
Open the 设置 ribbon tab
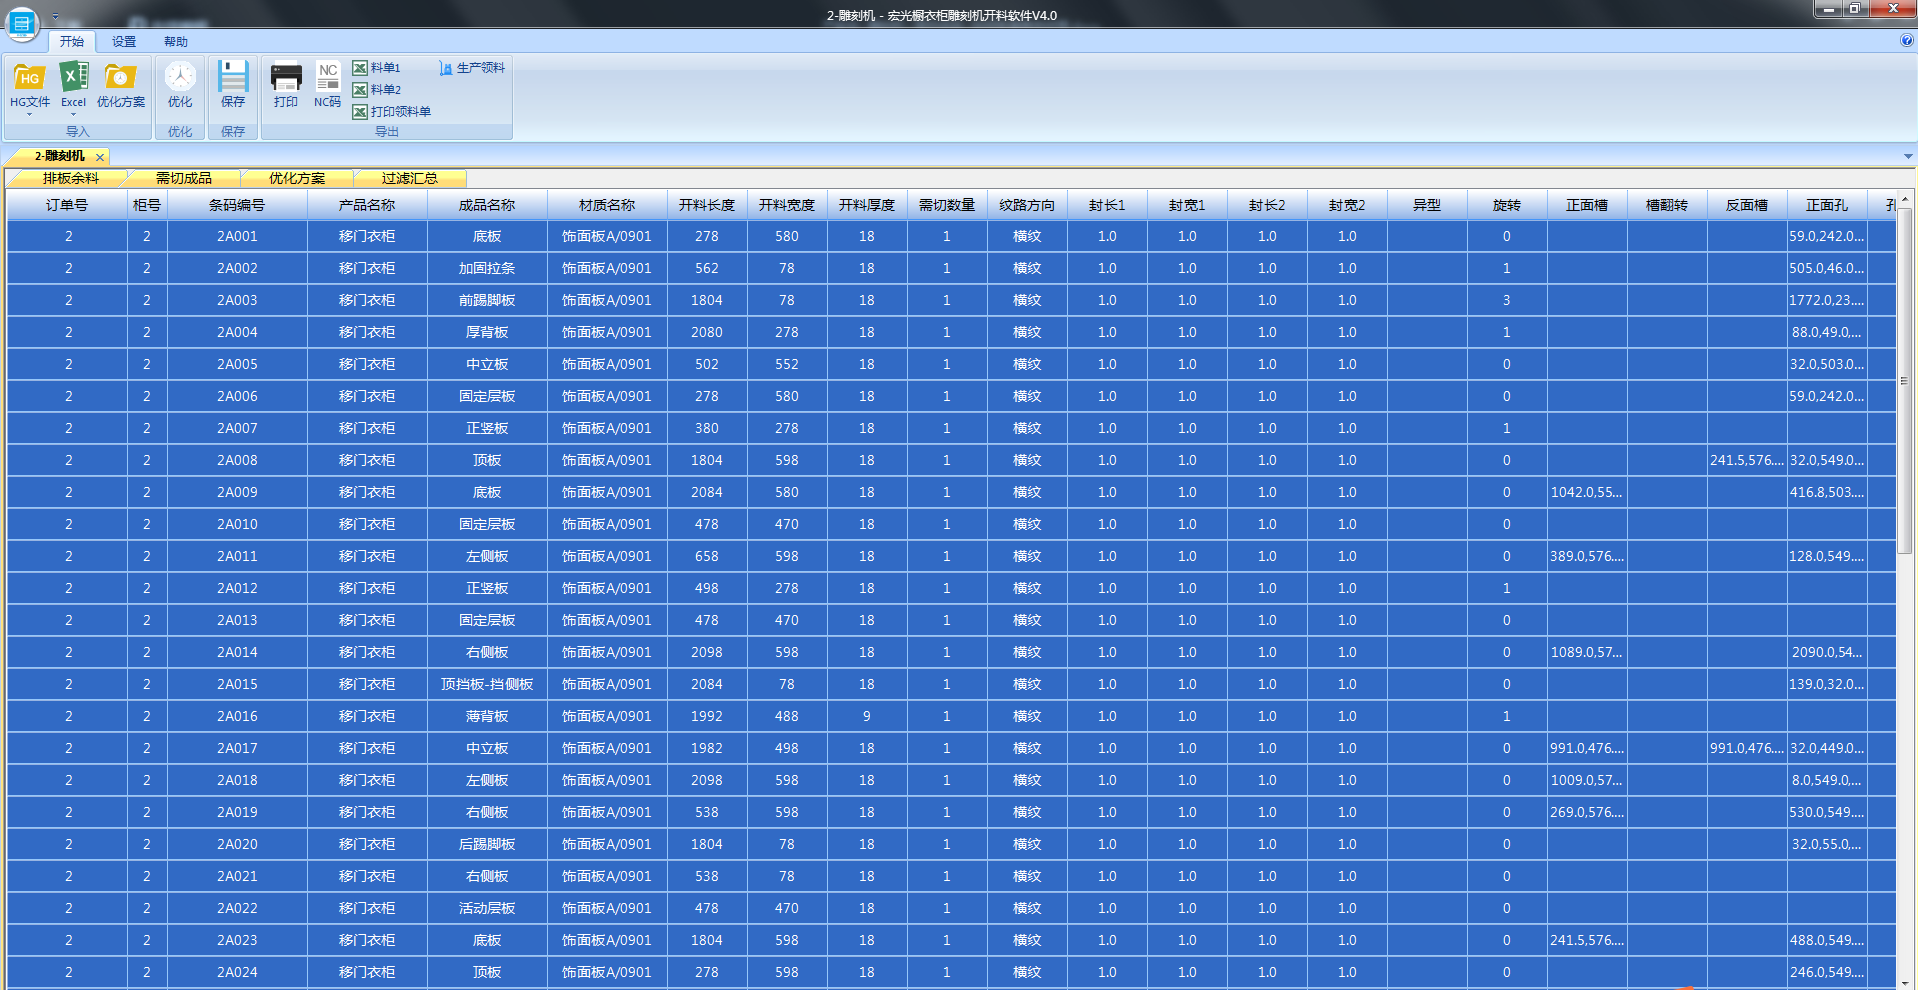pos(124,42)
